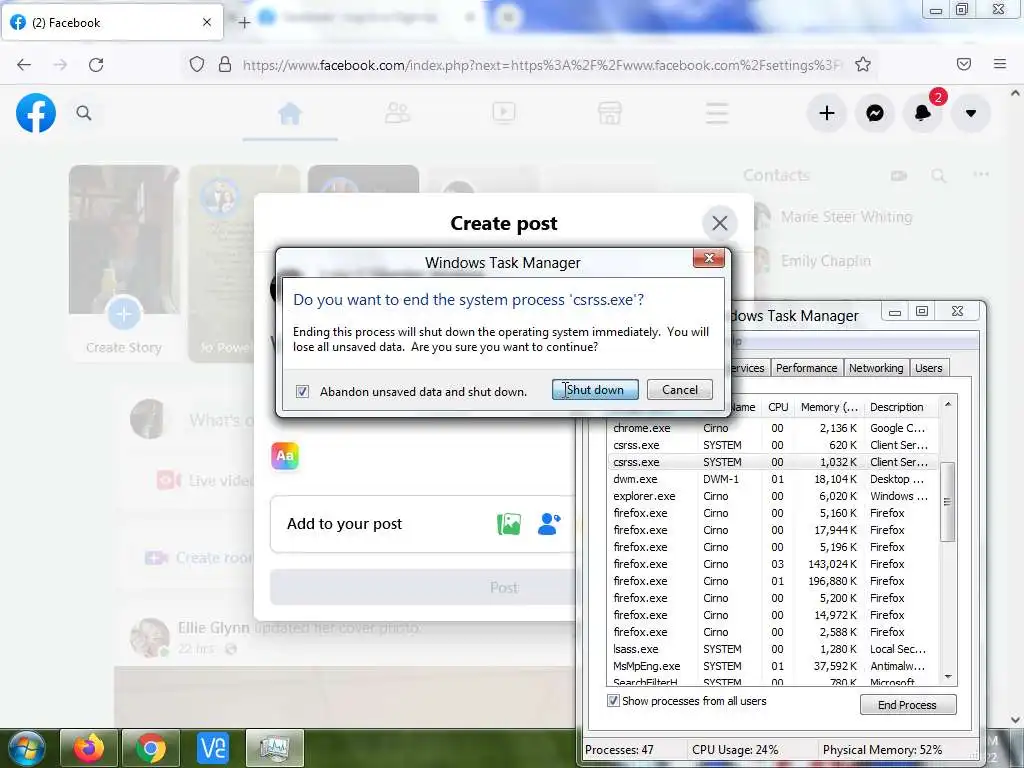The image size is (1024, 768).
Task: Click the process list scrollbar thumb
Action: coord(948,502)
